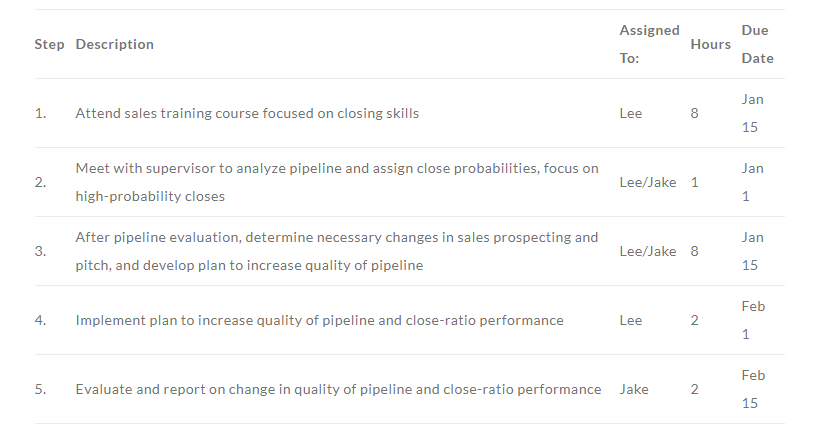Image resolution: width=826 pixels, height=442 pixels.
Task: Select the Implement plan description text
Action: (x=319, y=320)
